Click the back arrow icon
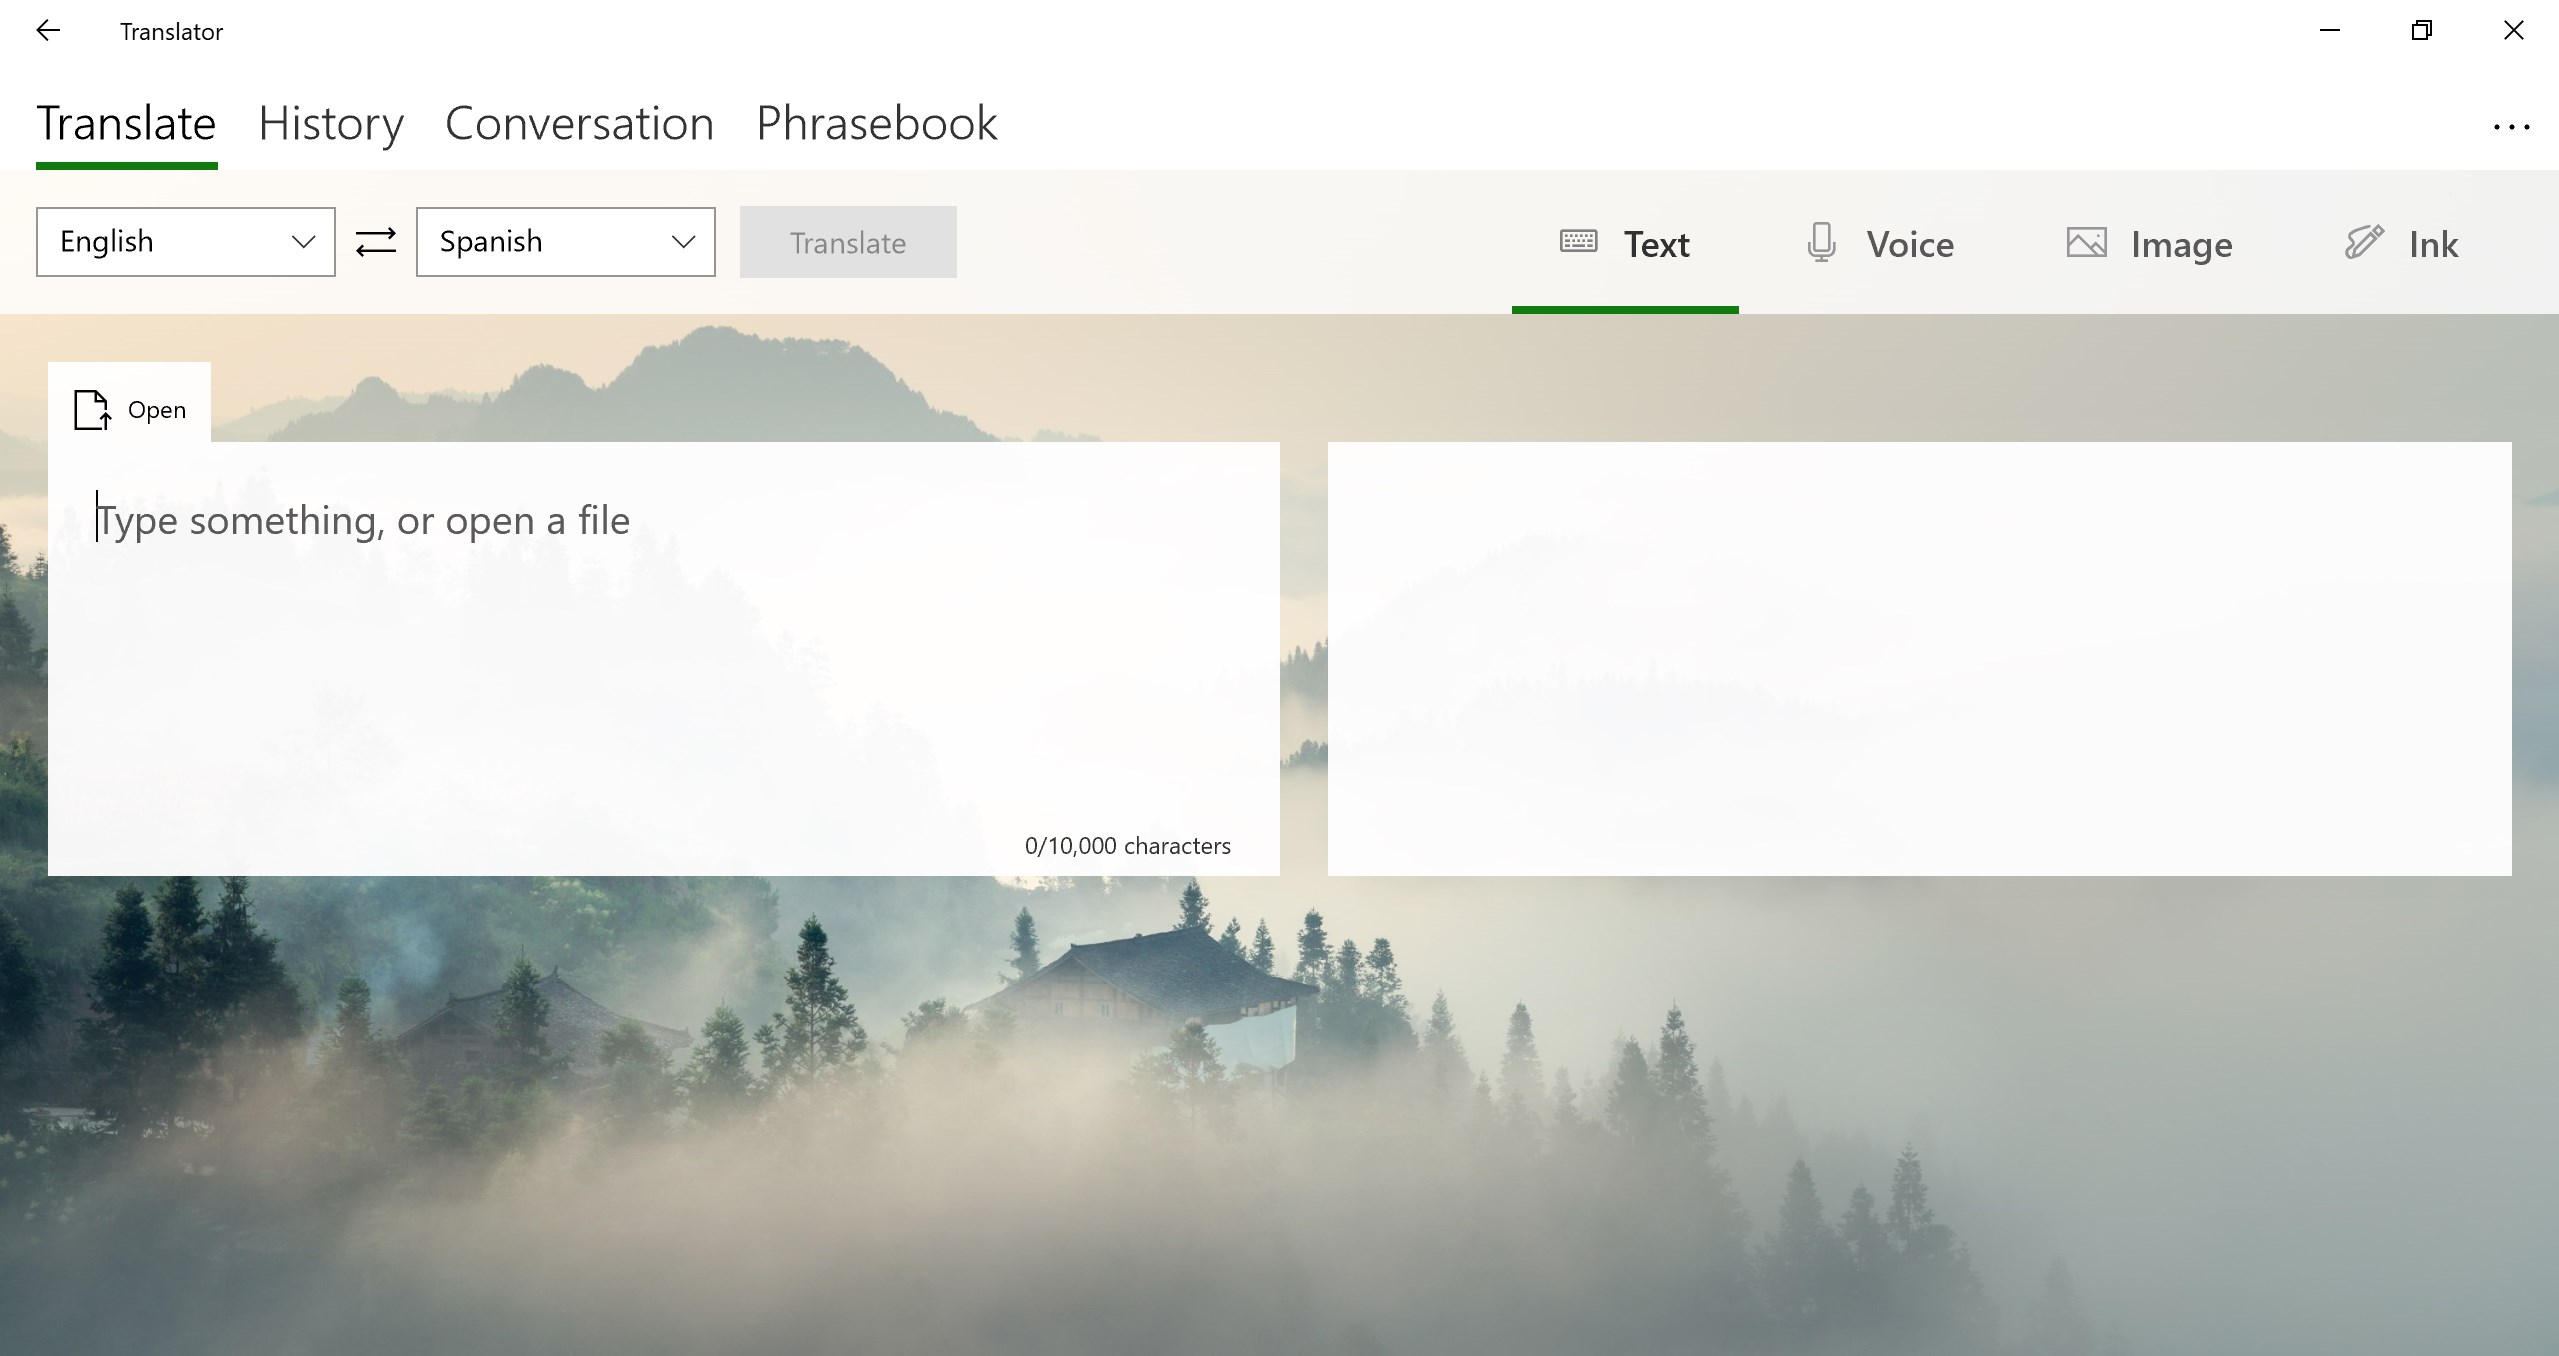 (47, 31)
